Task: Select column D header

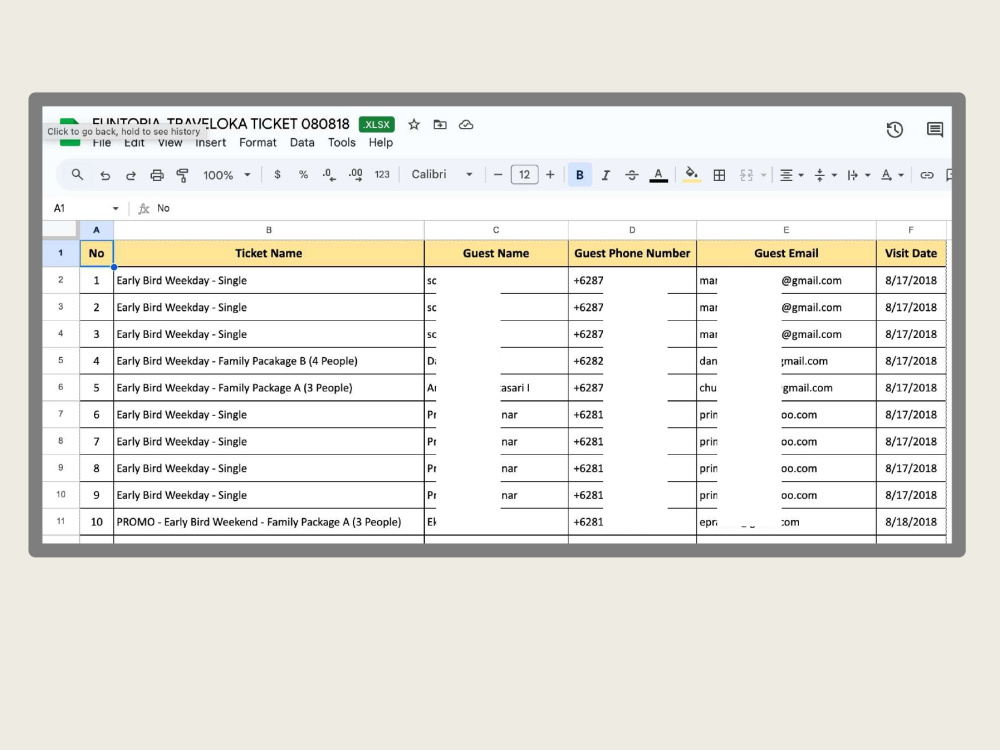Action: 632,230
